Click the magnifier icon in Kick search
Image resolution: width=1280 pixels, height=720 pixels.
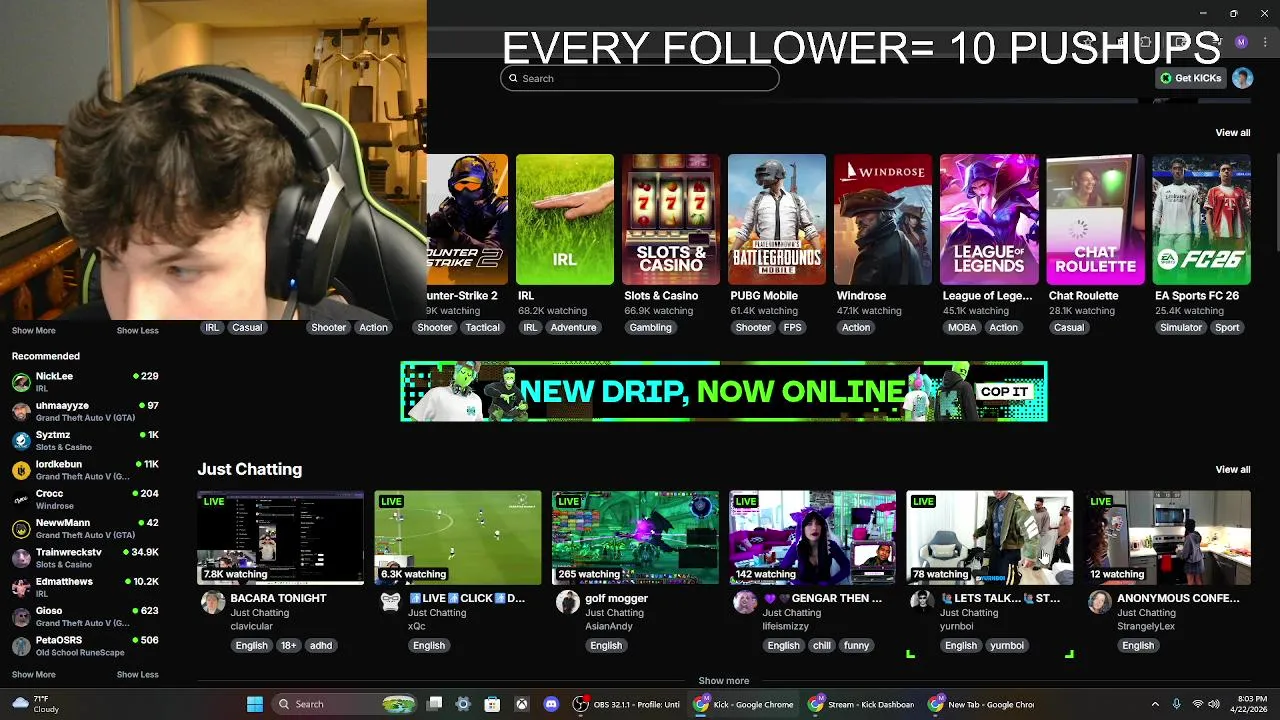(513, 78)
